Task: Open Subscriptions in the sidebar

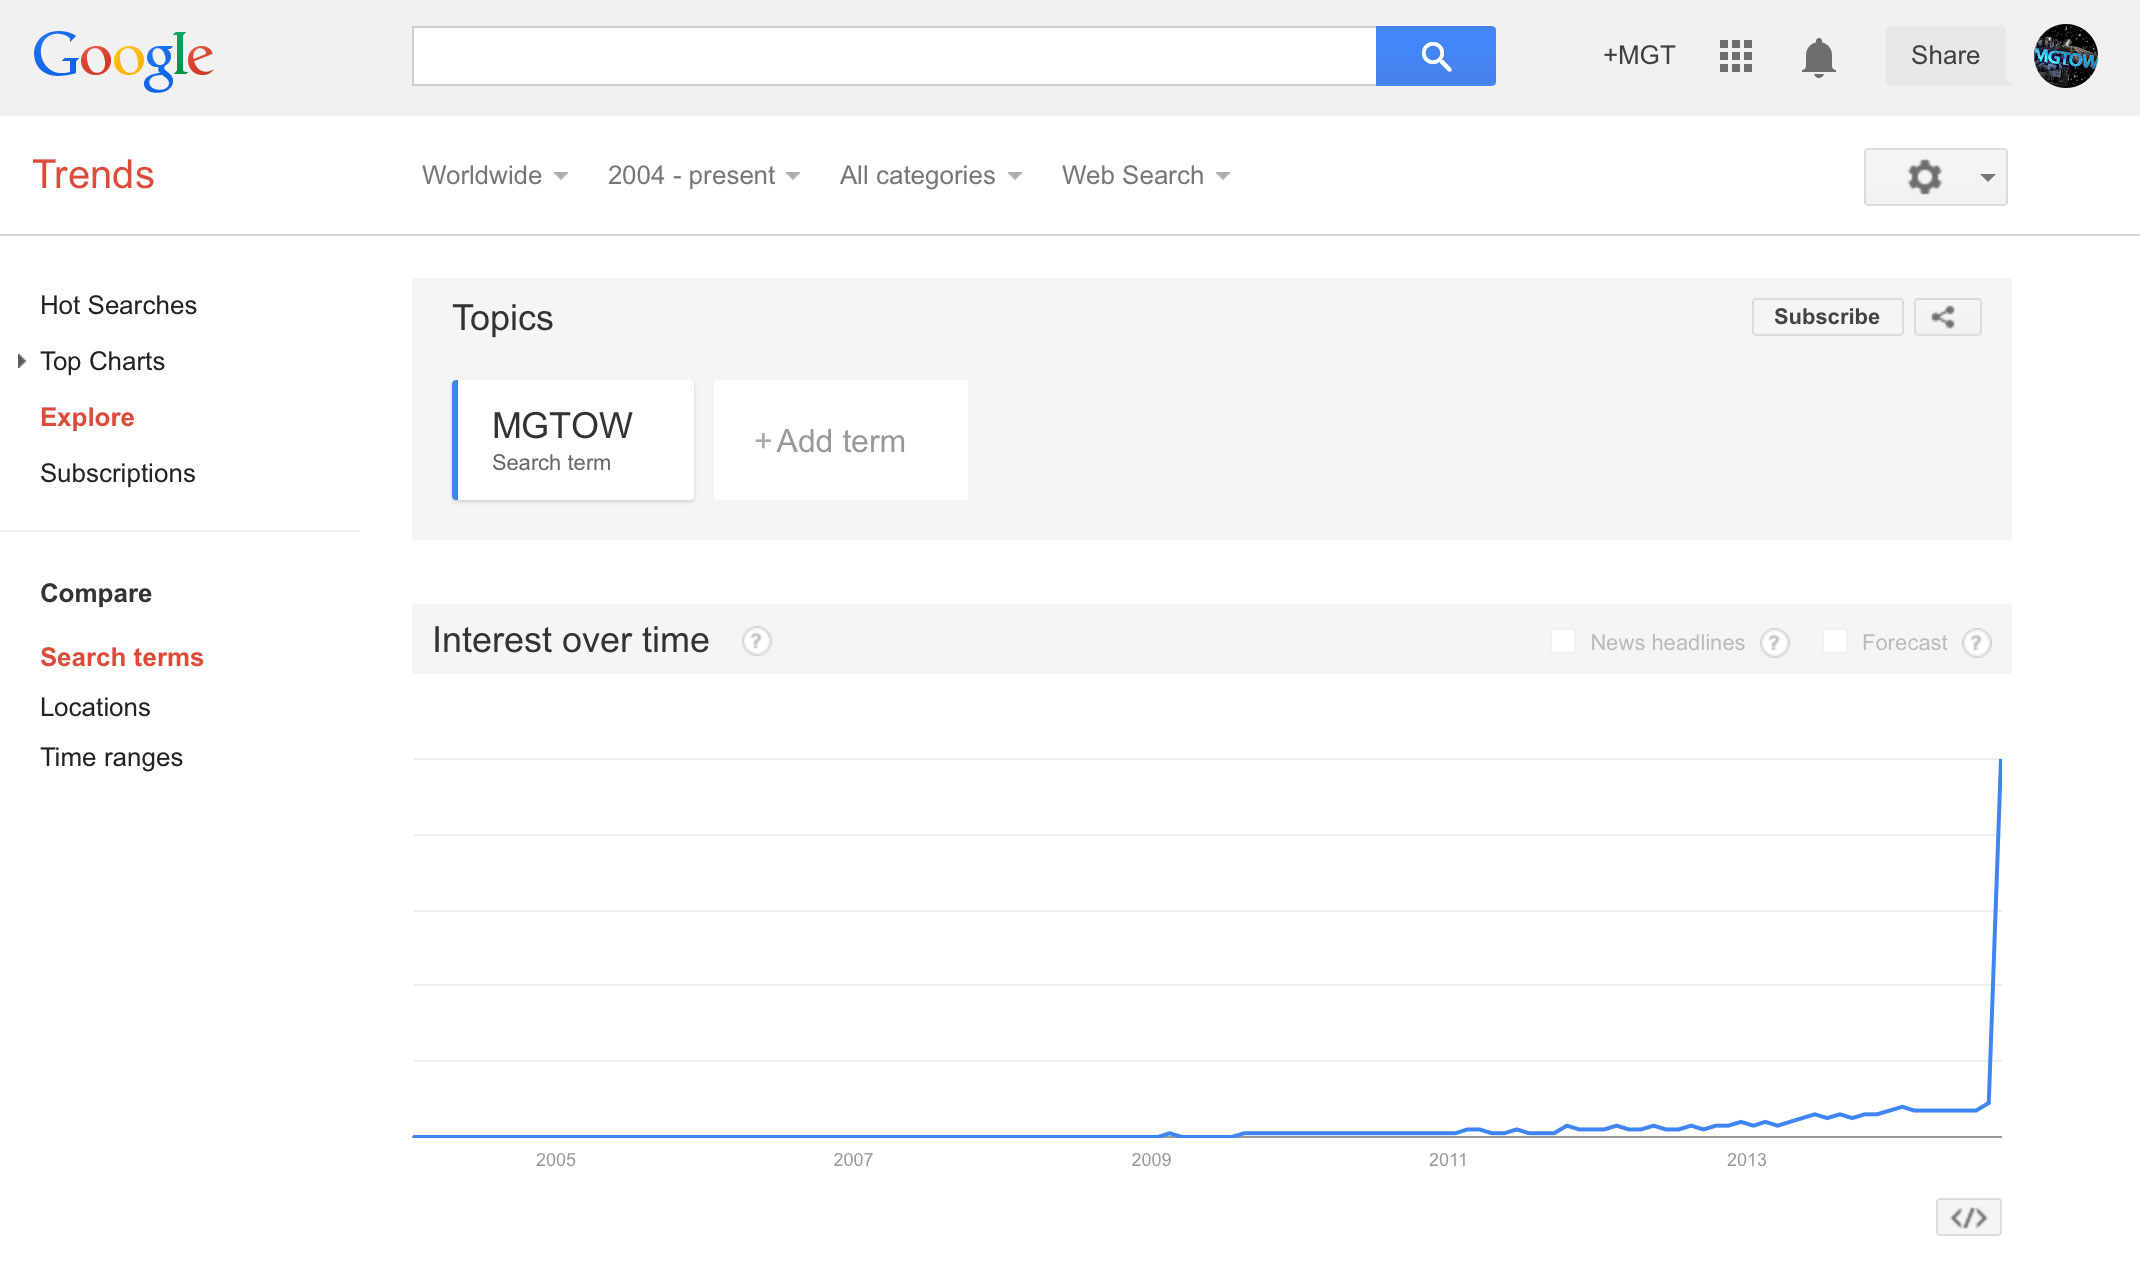Action: pos(117,473)
